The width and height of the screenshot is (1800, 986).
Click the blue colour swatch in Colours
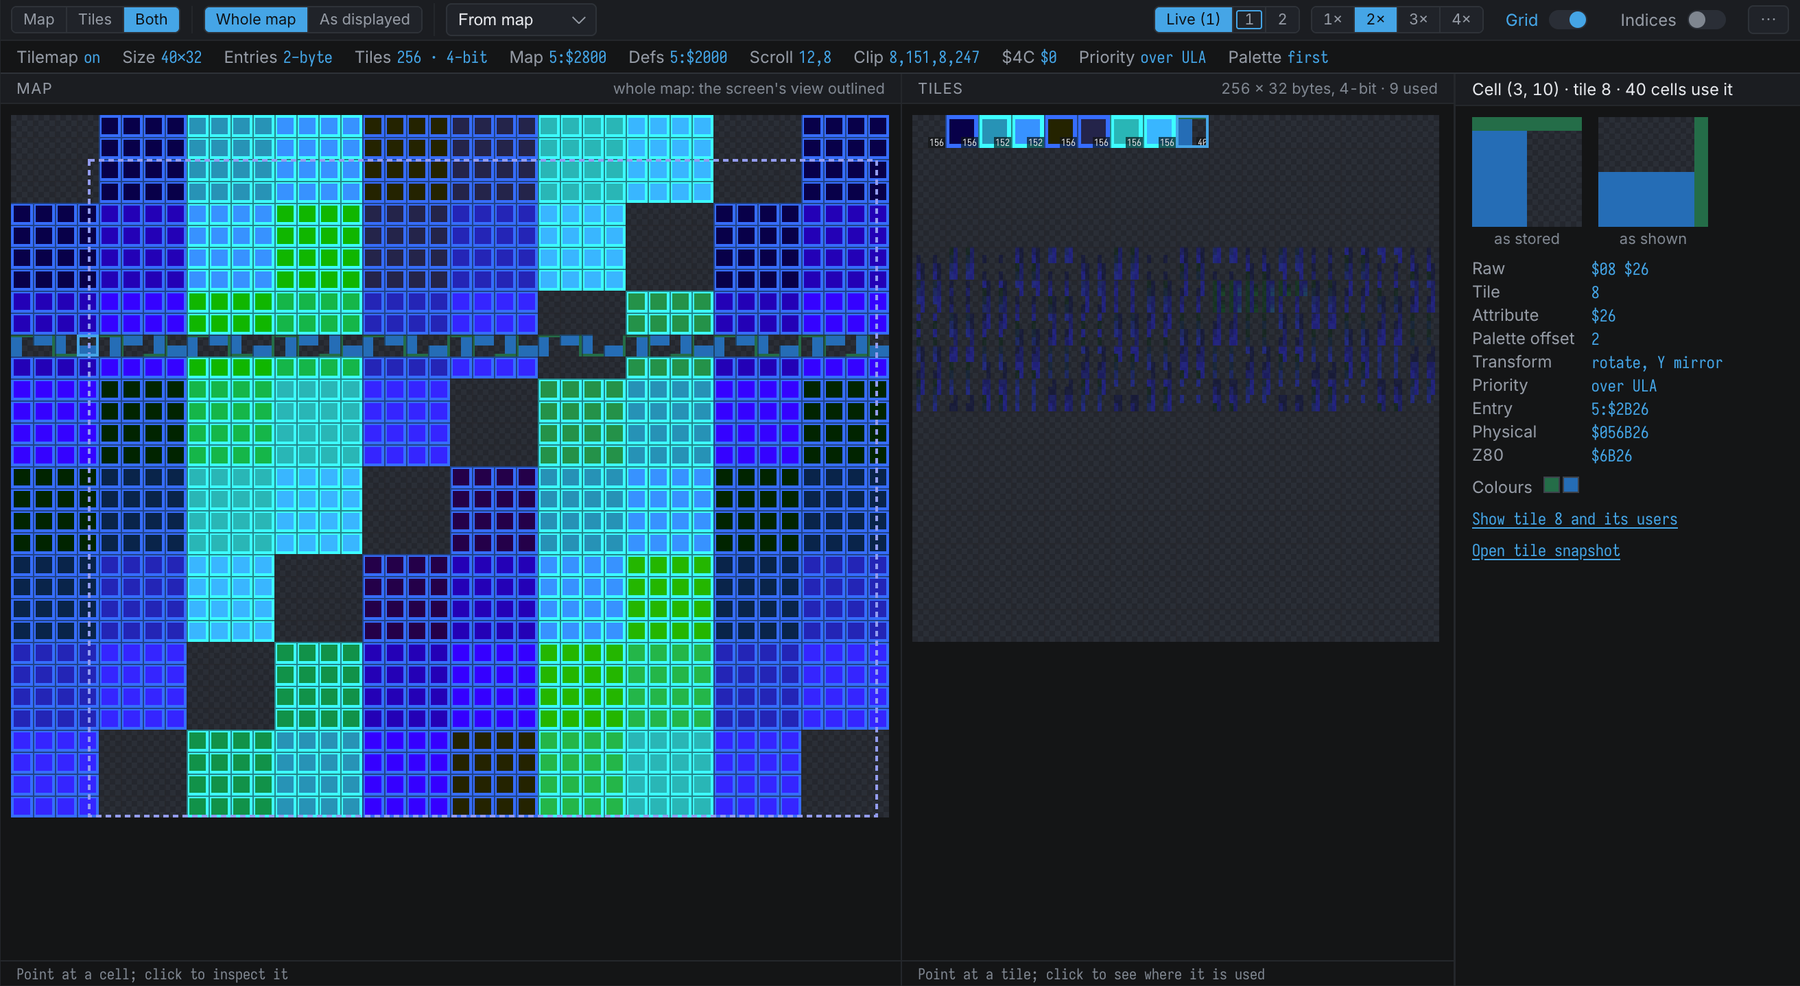coord(1571,485)
